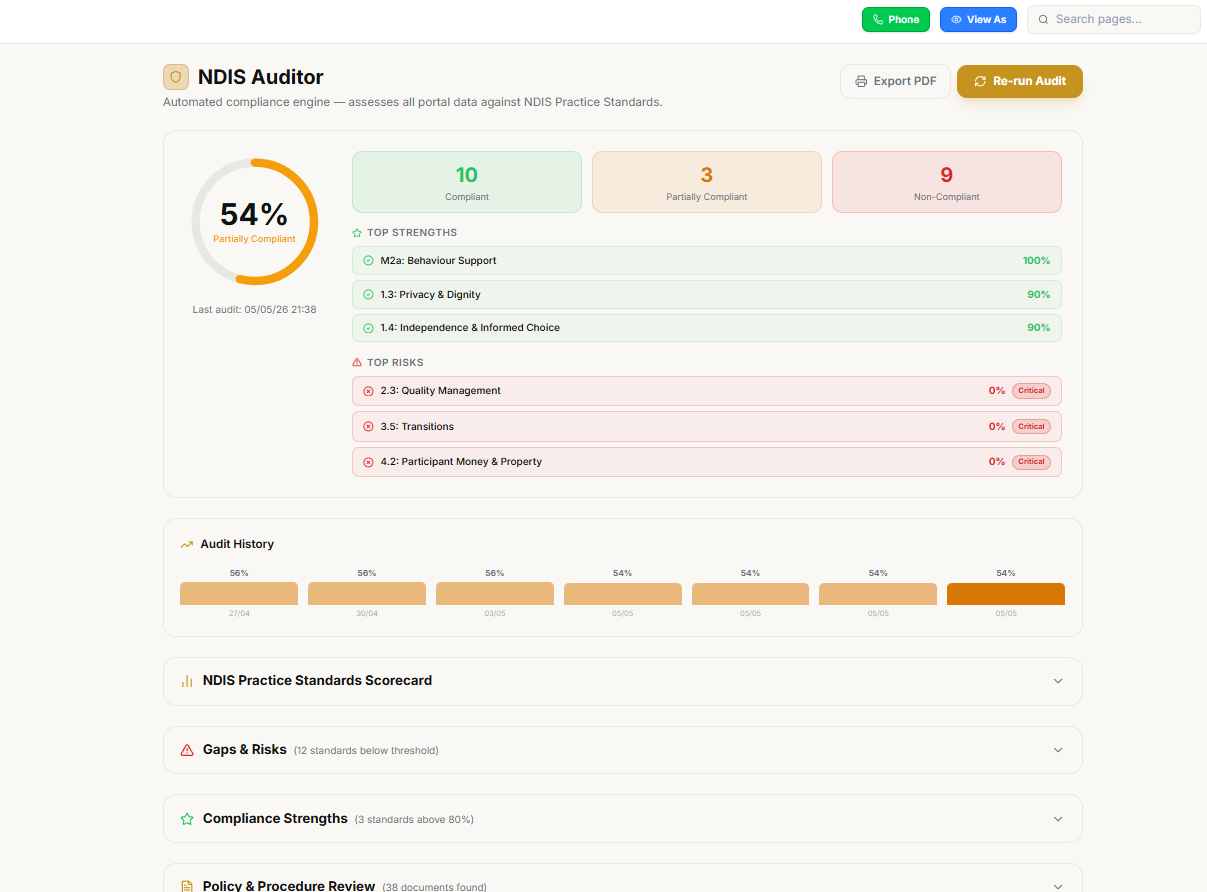The image size is (1207, 892).
Task: Re-run the compliance audit
Action: click(1020, 81)
